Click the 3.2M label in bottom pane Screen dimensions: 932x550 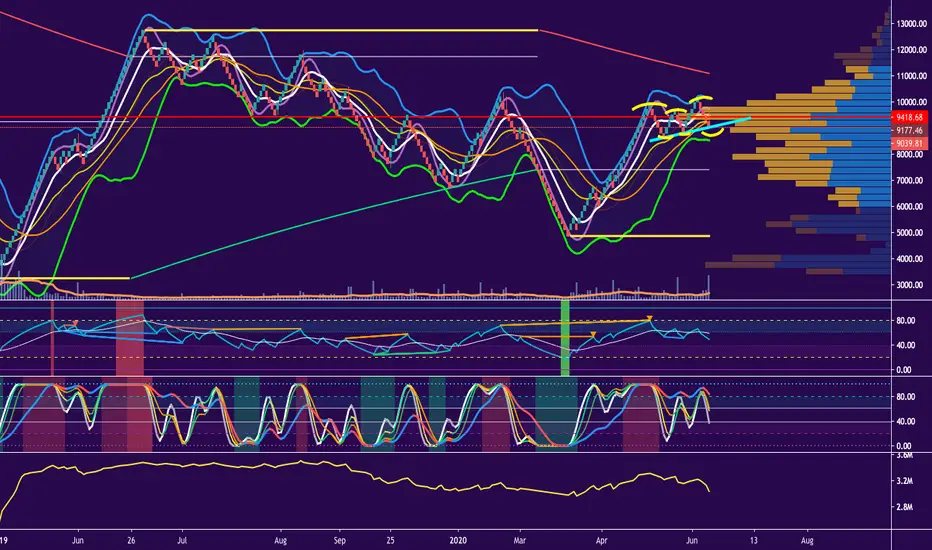click(x=905, y=480)
